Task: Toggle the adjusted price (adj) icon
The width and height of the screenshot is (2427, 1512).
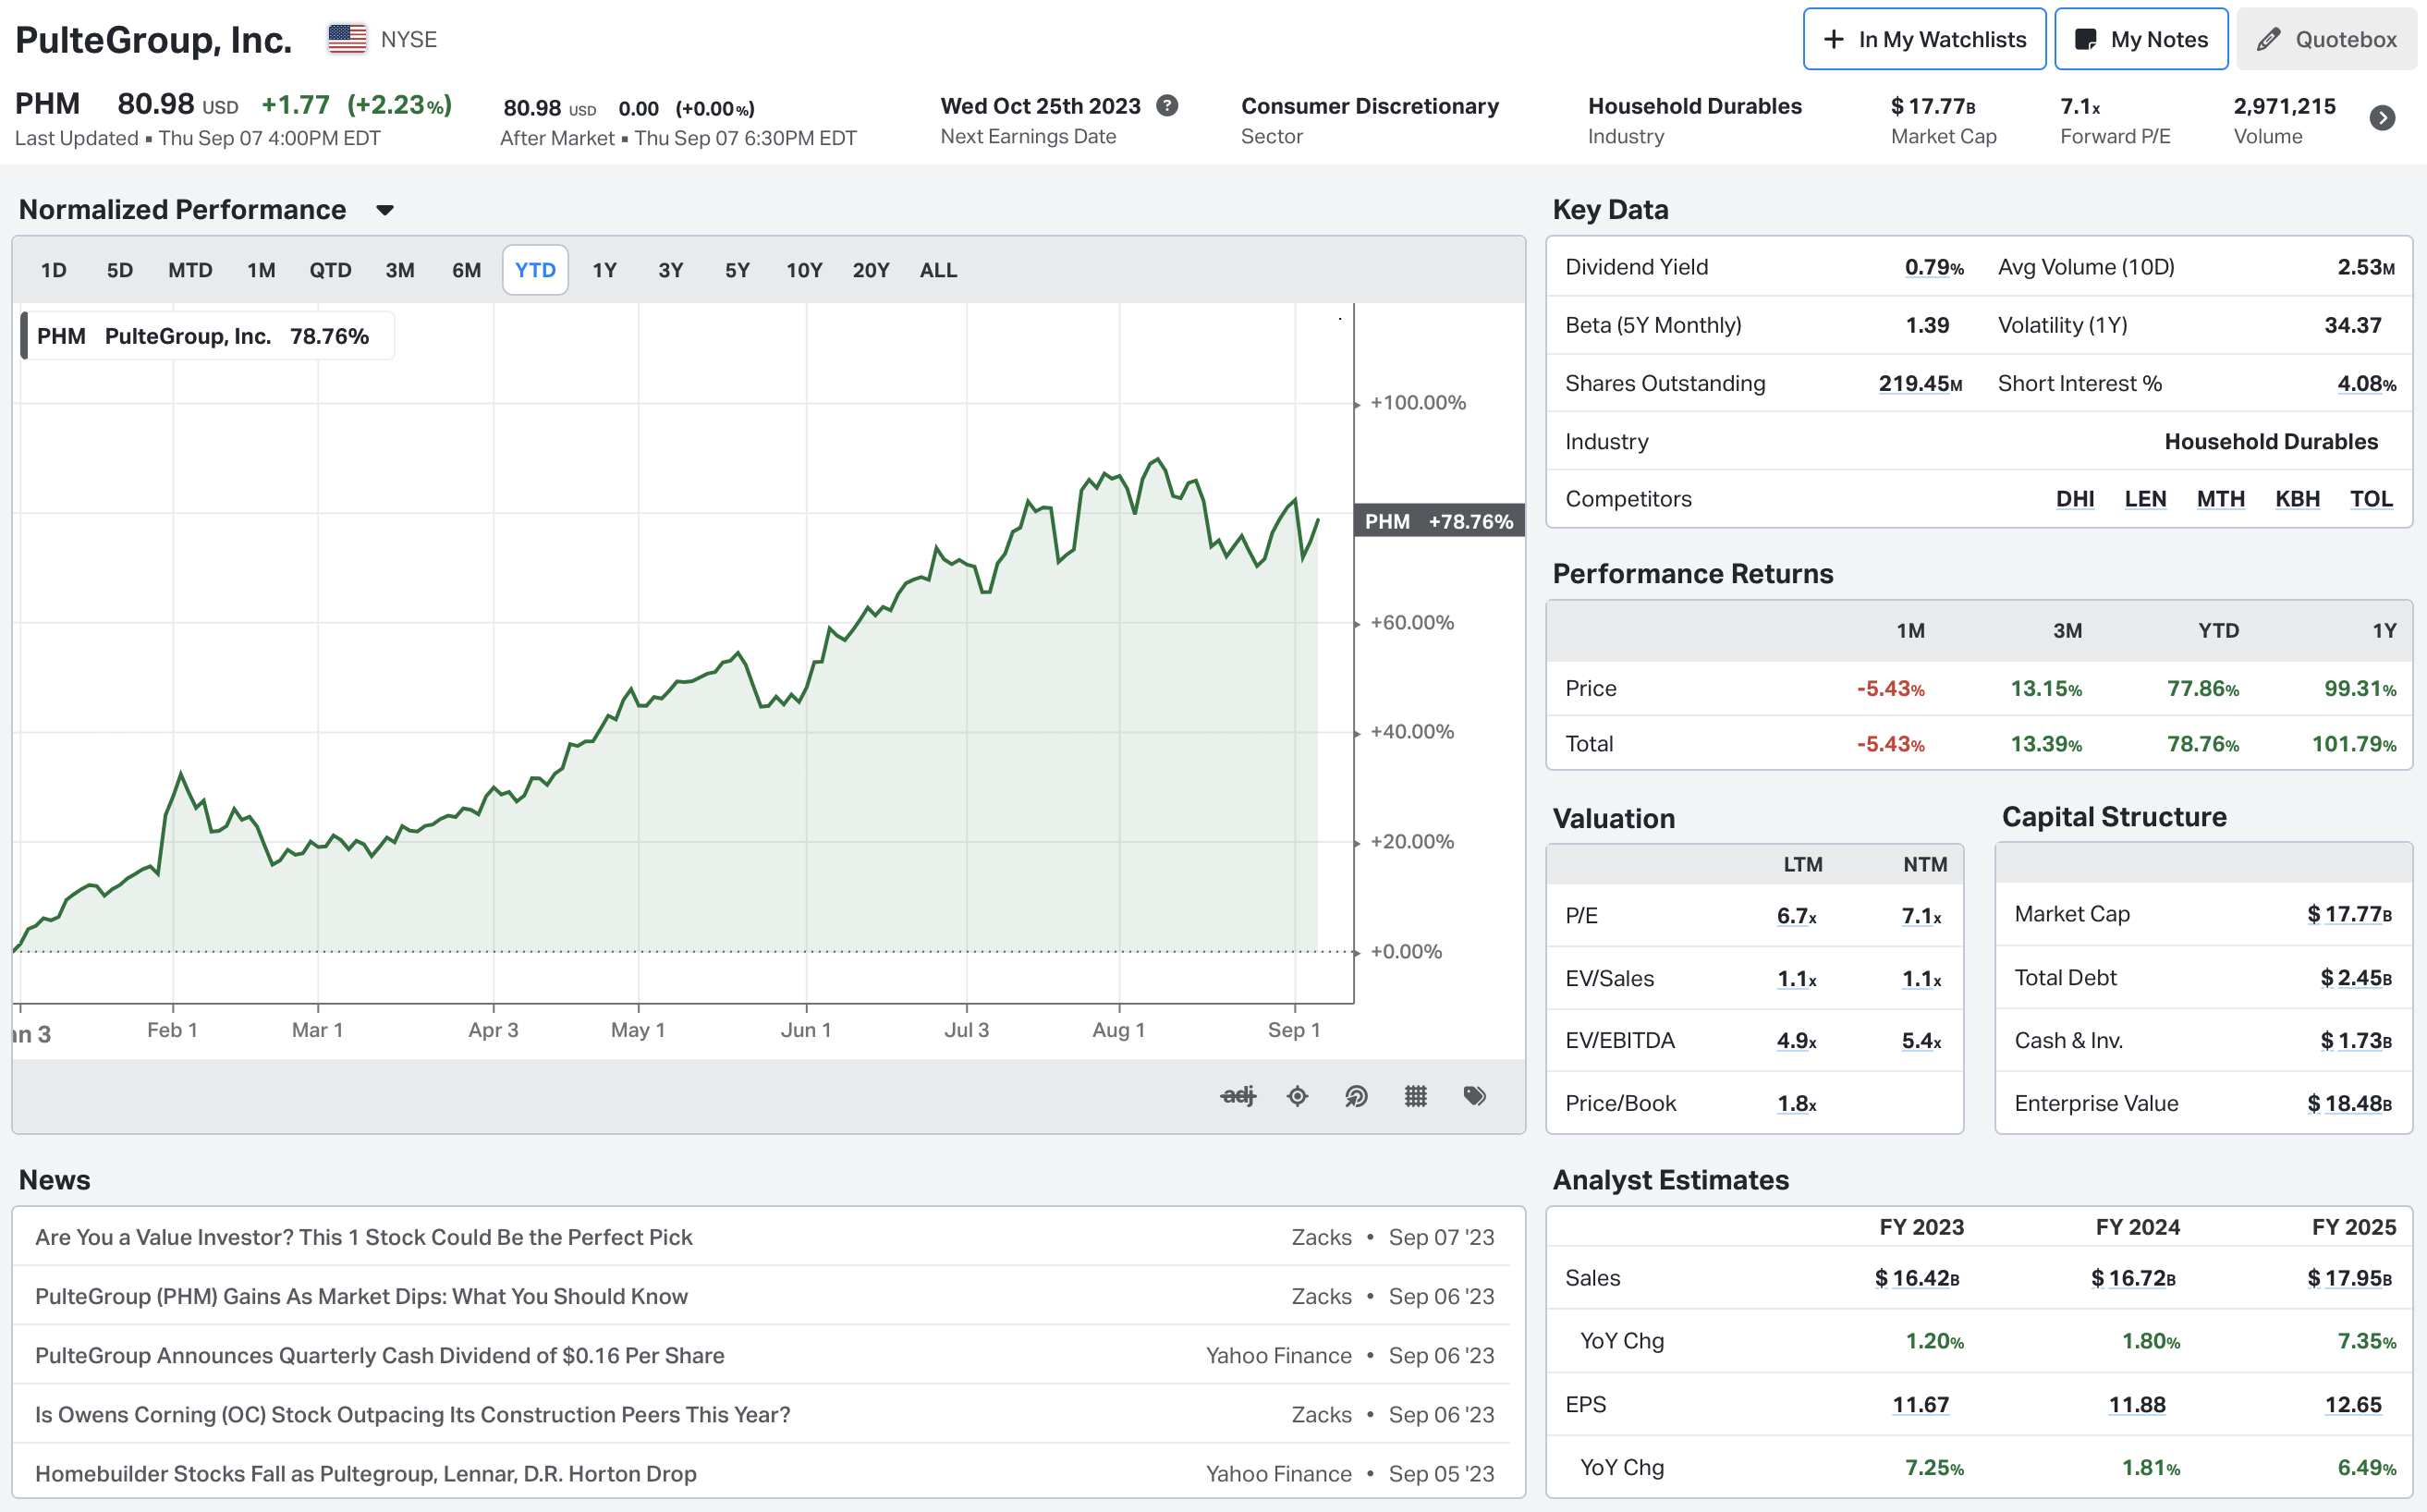Action: coord(1238,1096)
